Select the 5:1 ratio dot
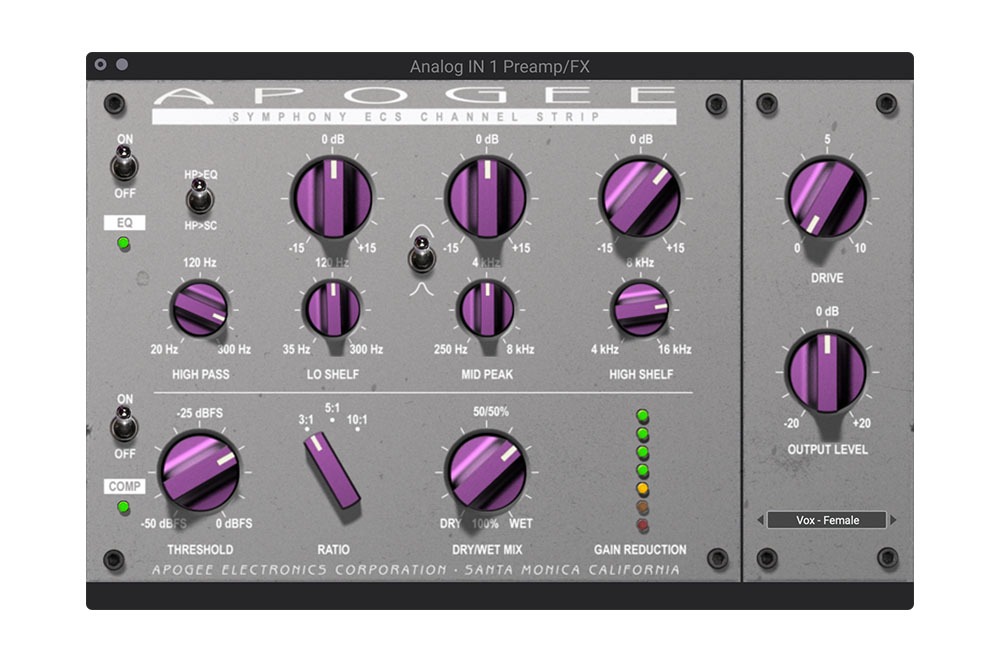This screenshot has height=667, width=1000. click(332, 420)
